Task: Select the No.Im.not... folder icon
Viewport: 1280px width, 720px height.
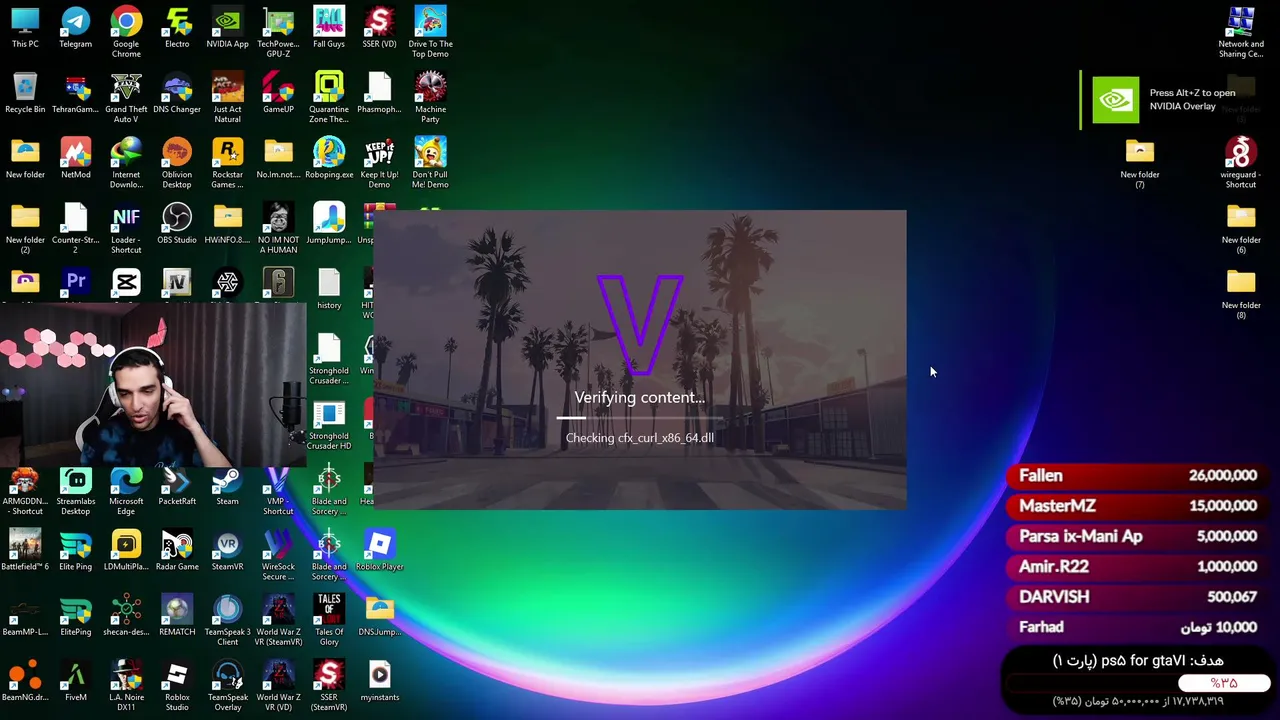Action: [278, 158]
